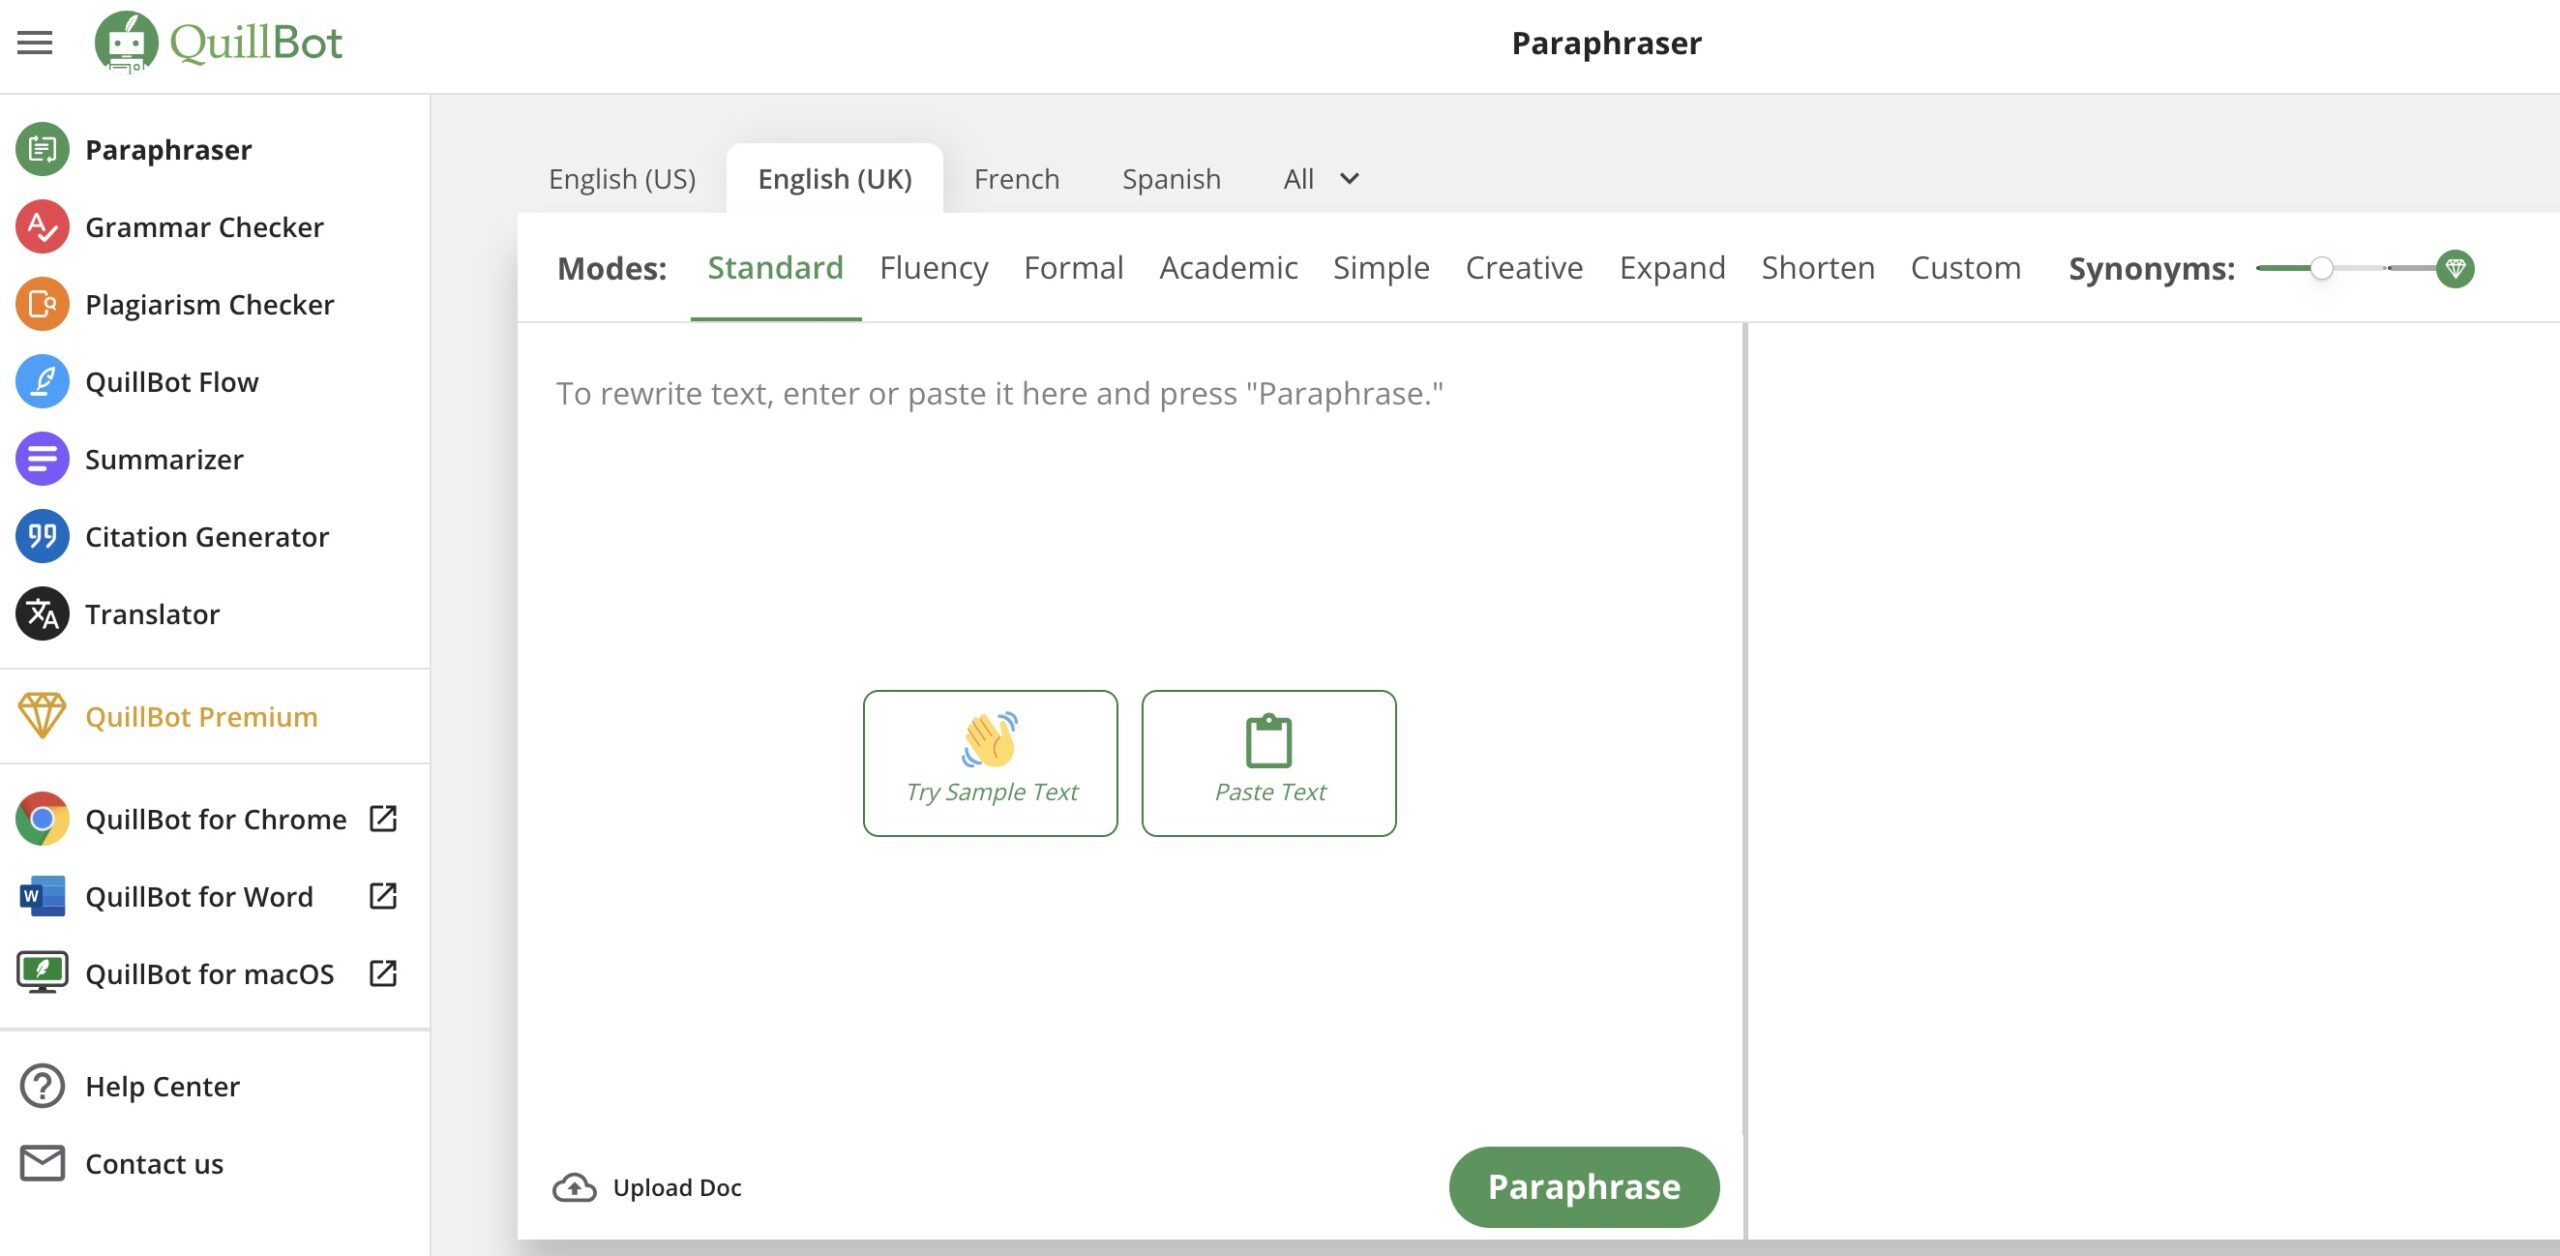
Task: Click the Chrome browser icon
Action: 42,819
